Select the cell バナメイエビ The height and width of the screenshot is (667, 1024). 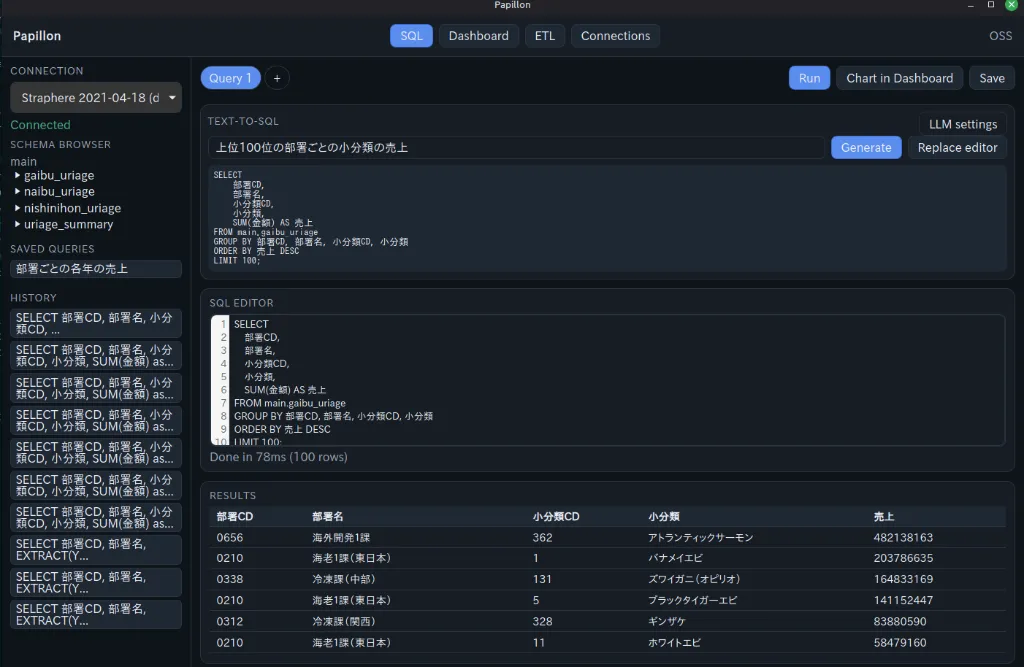[x=675, y=559]
